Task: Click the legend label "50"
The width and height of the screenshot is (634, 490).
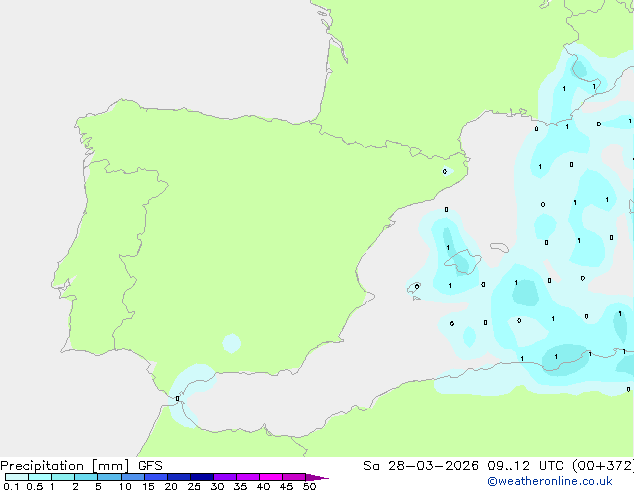Action: coord(309,486)
